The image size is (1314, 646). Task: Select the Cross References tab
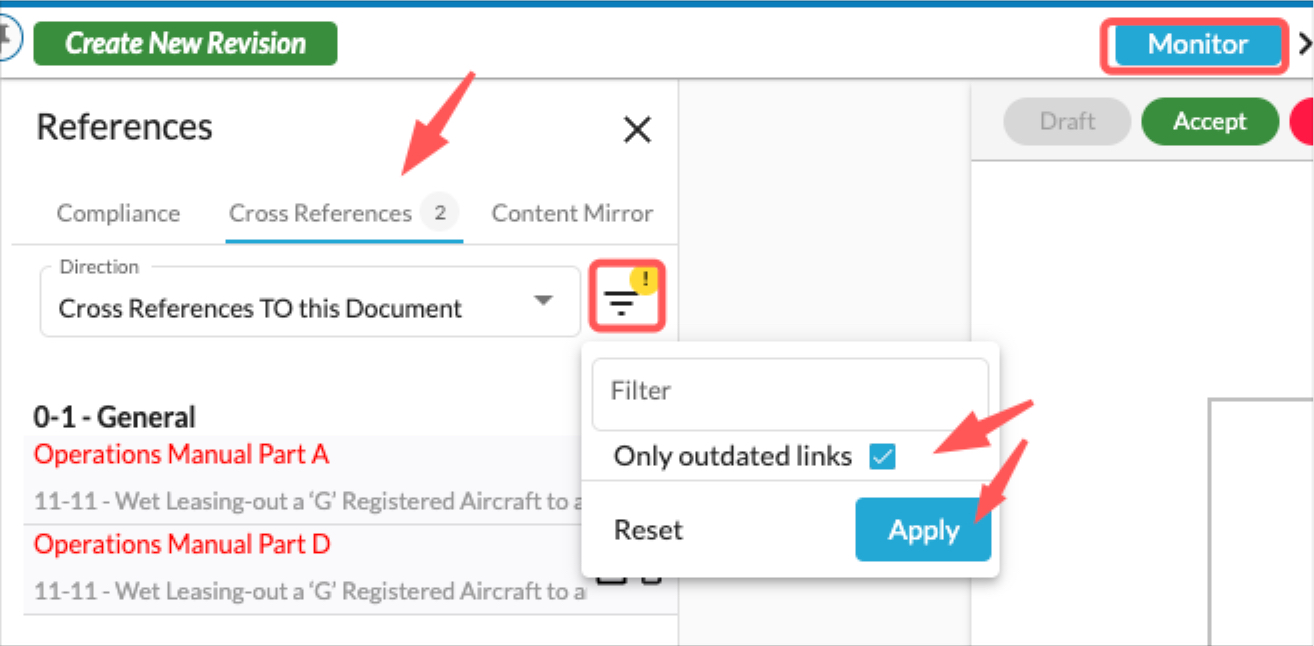coord(320,213)
